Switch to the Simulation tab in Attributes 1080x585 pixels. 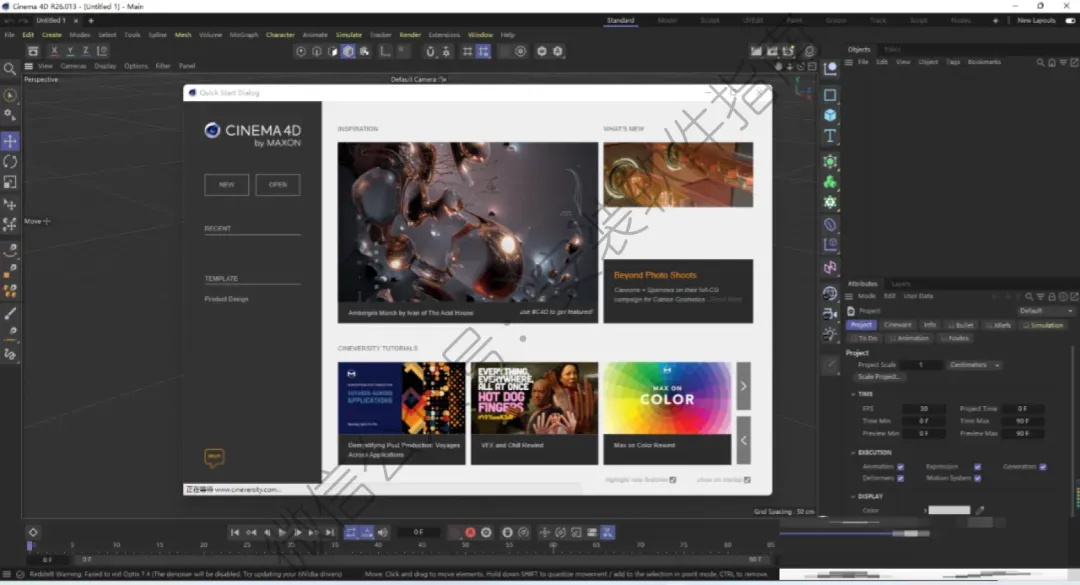(1045, 325)
